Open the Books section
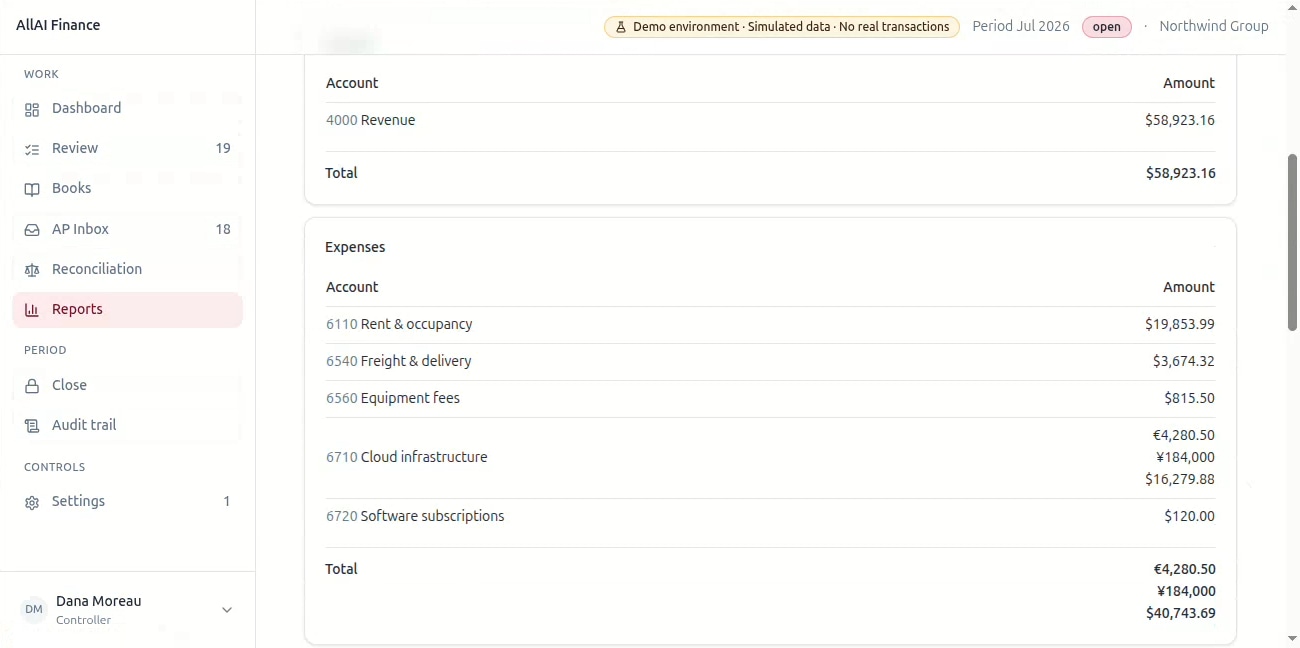Viewport: 1300px width, 648px height. coord(127,188)
